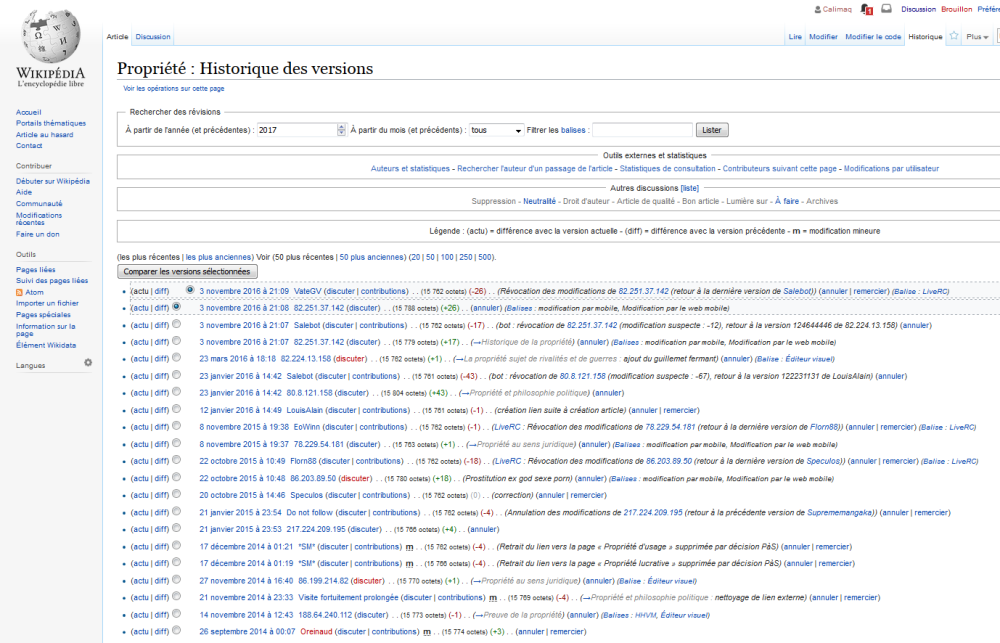Click Comparer les versions sélectionnées button
The height and width of the screenshot is (643, 1000).
tap(187, 272)
